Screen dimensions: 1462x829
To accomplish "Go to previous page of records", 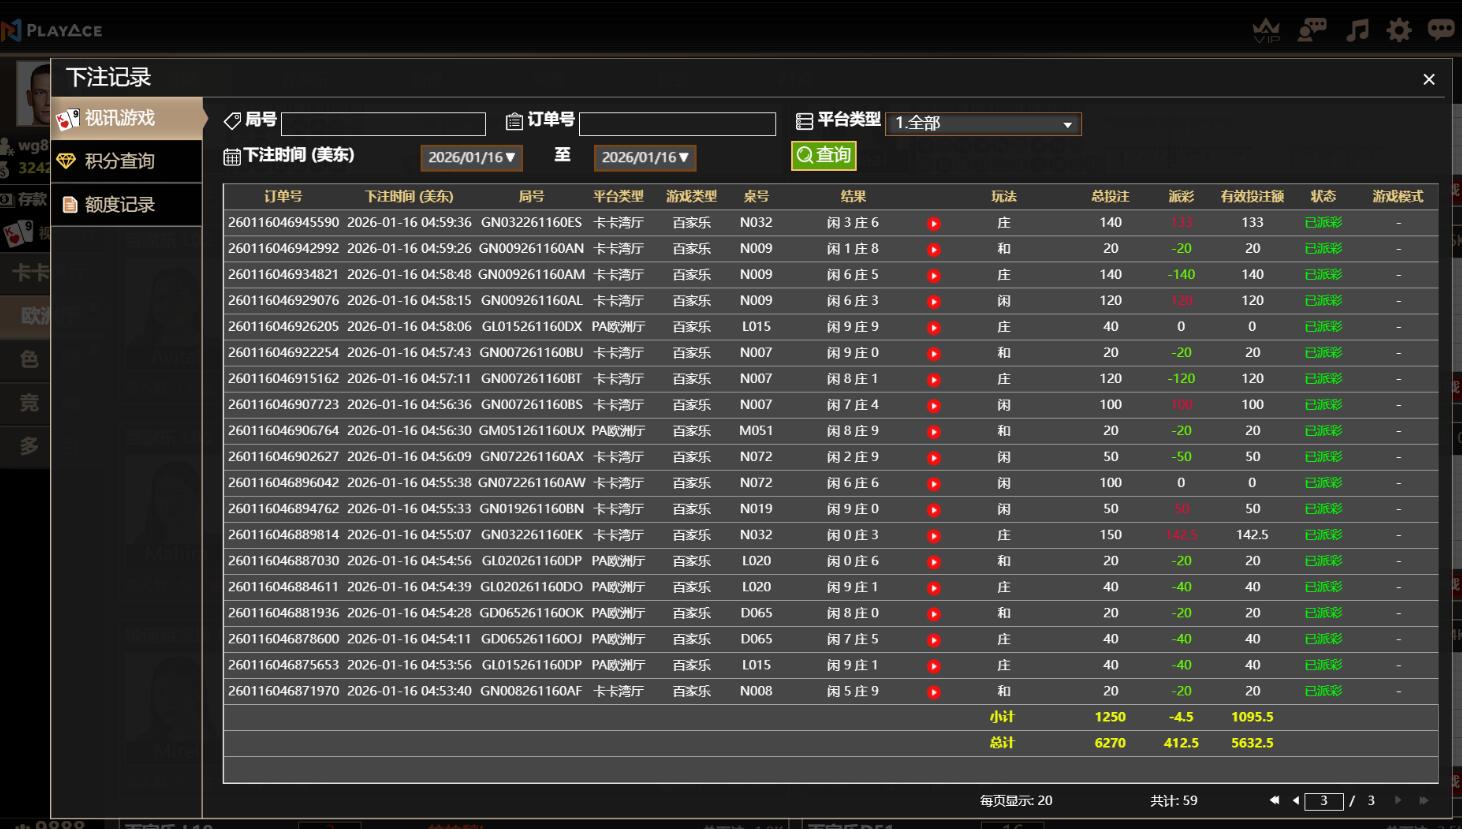I will tap(1296, 800).
